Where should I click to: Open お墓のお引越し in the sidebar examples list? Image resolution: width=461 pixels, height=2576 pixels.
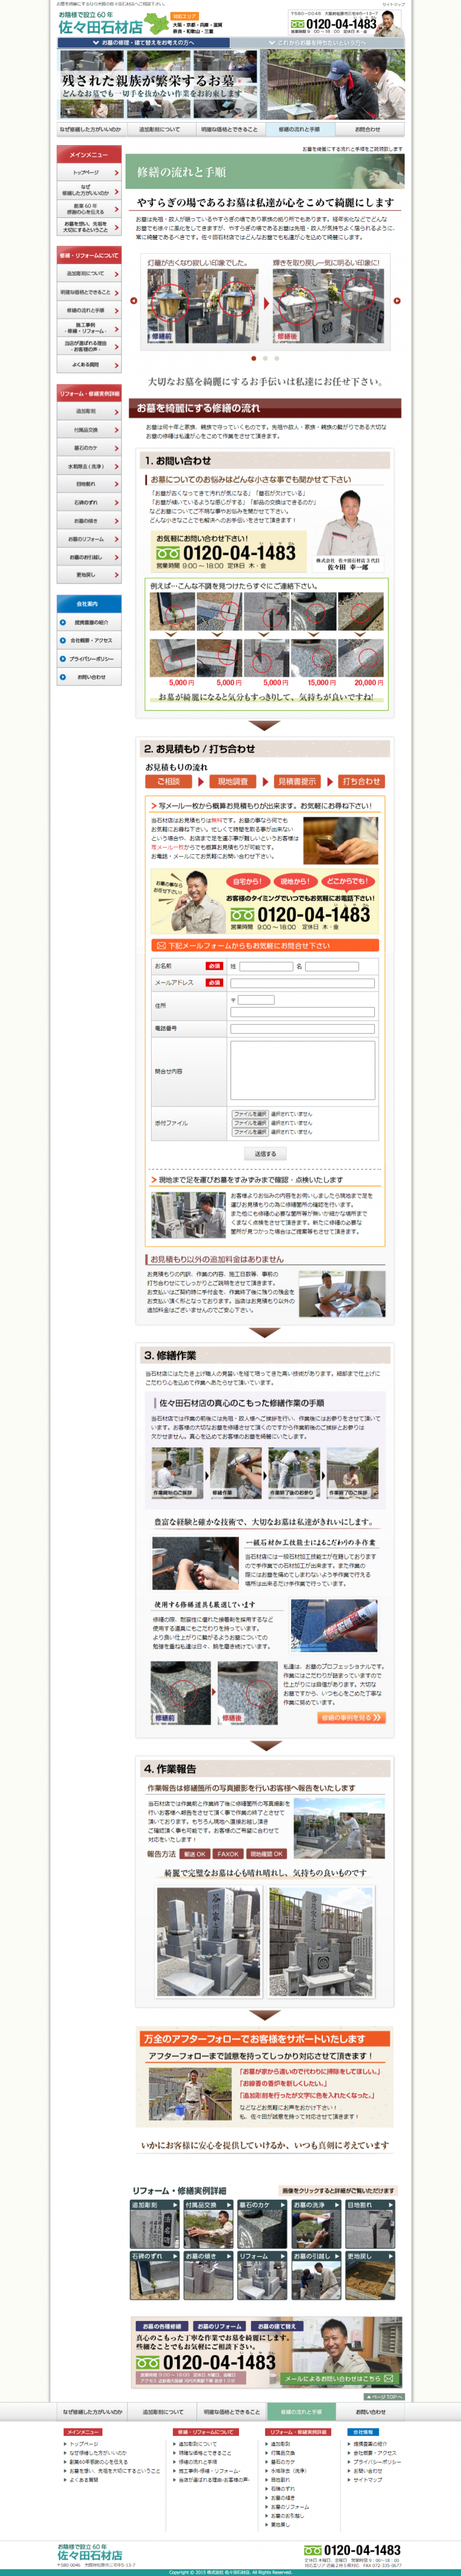click(x=88, y=557)
